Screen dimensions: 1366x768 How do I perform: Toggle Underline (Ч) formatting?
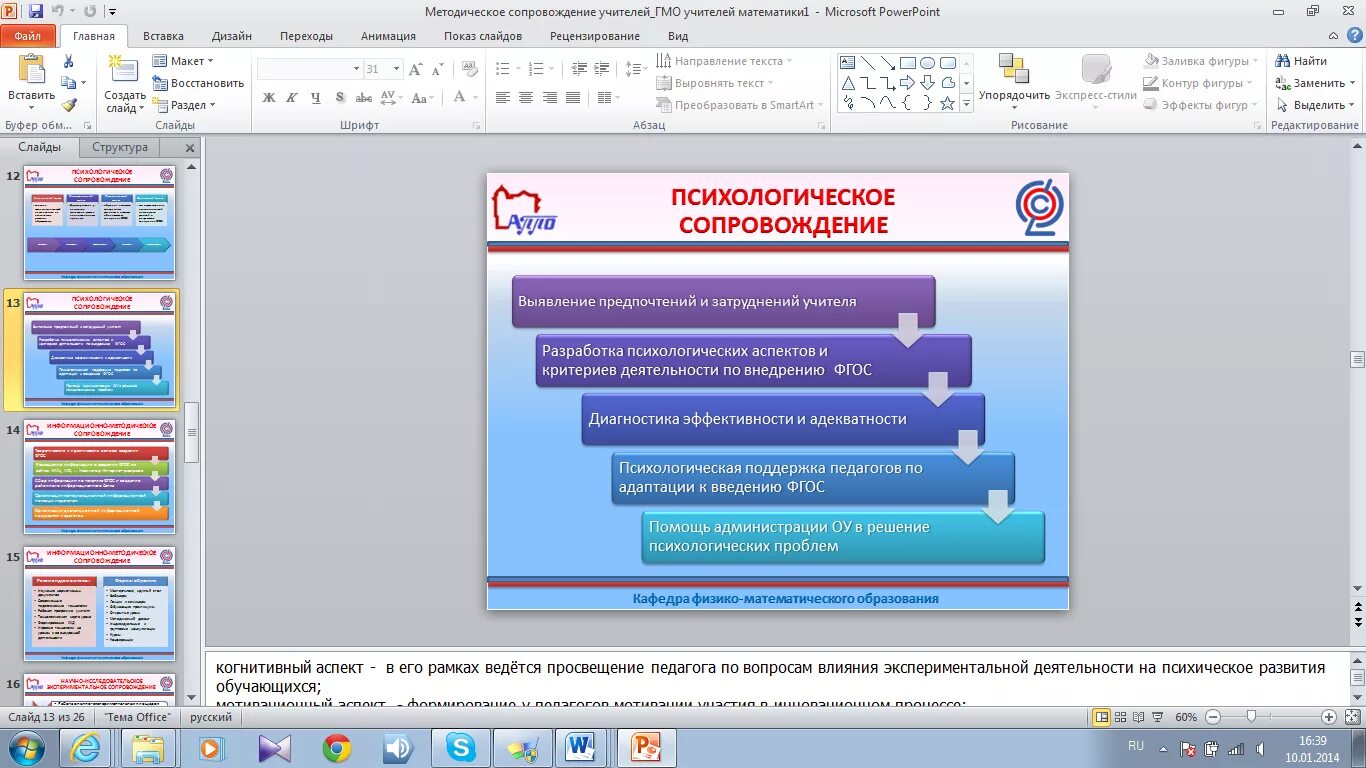click(316, 97)
